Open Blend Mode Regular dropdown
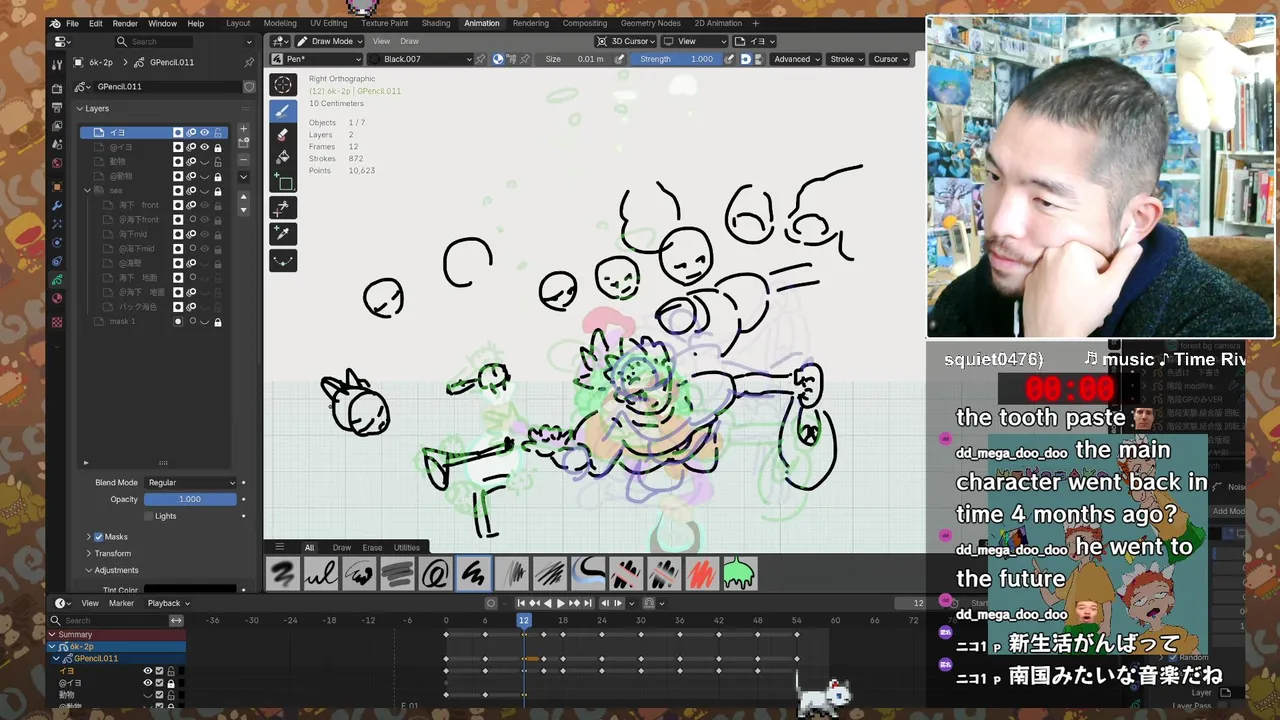Viewport: 1280px width, 720px height. point(191,483)
